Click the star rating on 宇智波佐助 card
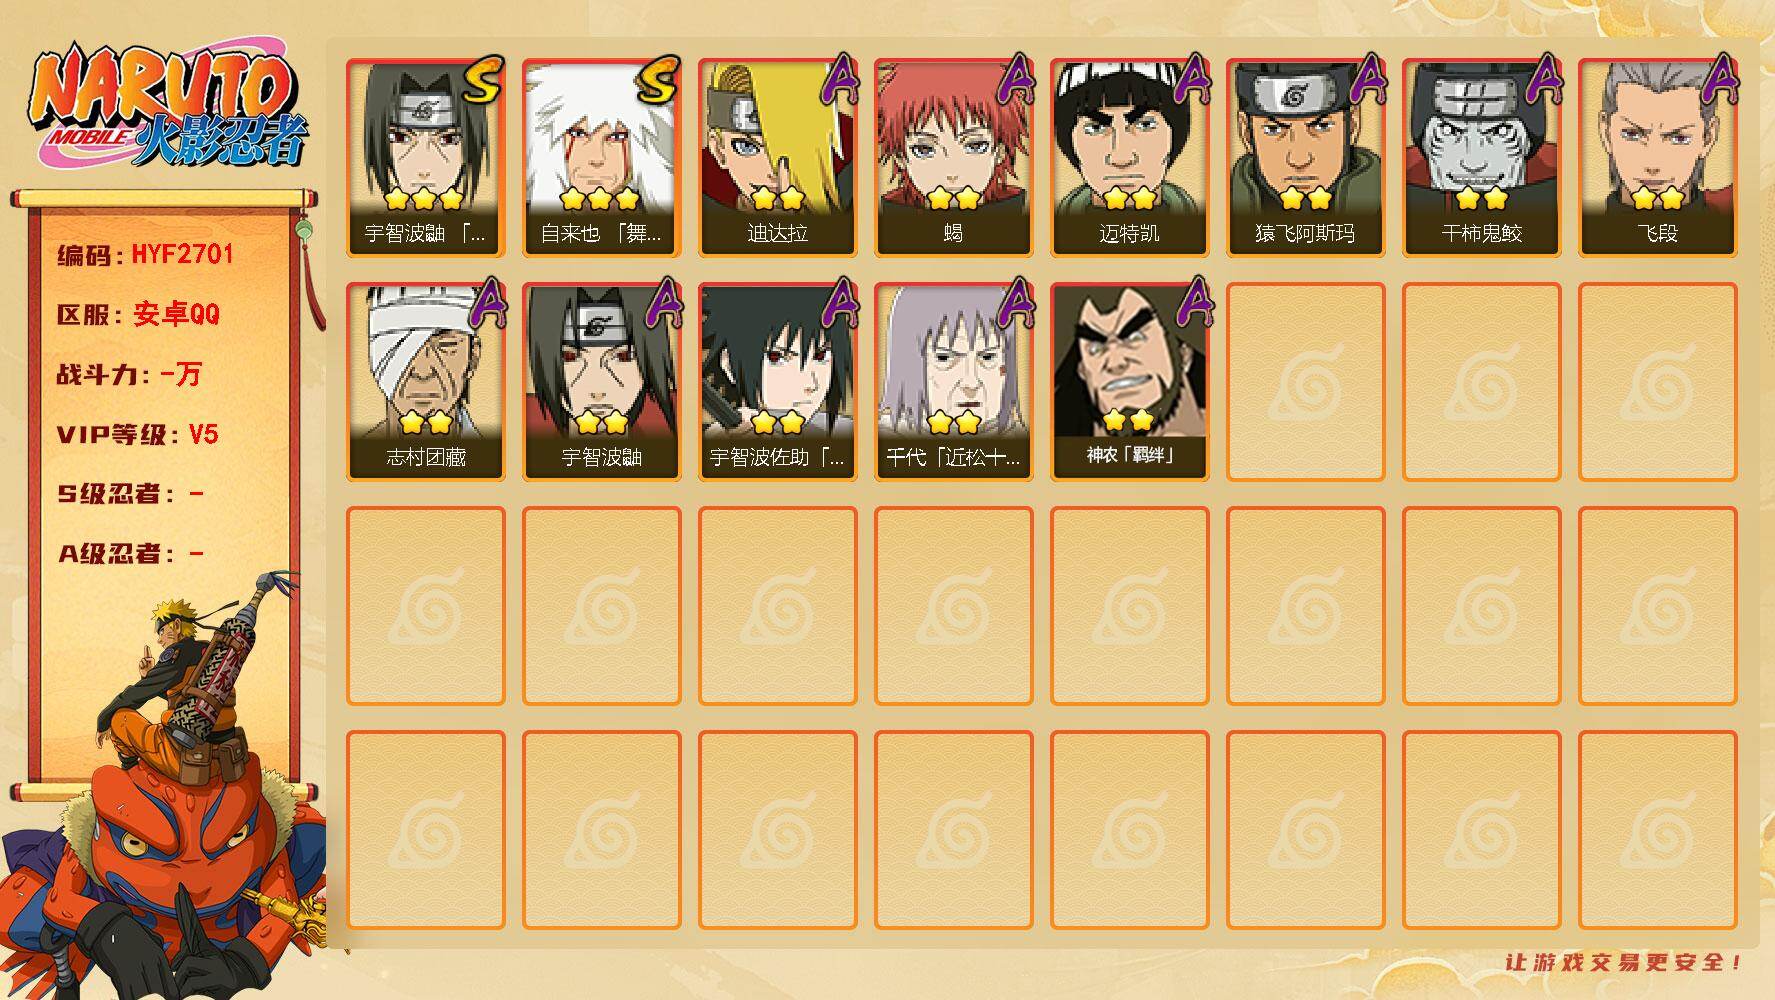Viewport: 1775px width, 1000px height. (777, 422)
